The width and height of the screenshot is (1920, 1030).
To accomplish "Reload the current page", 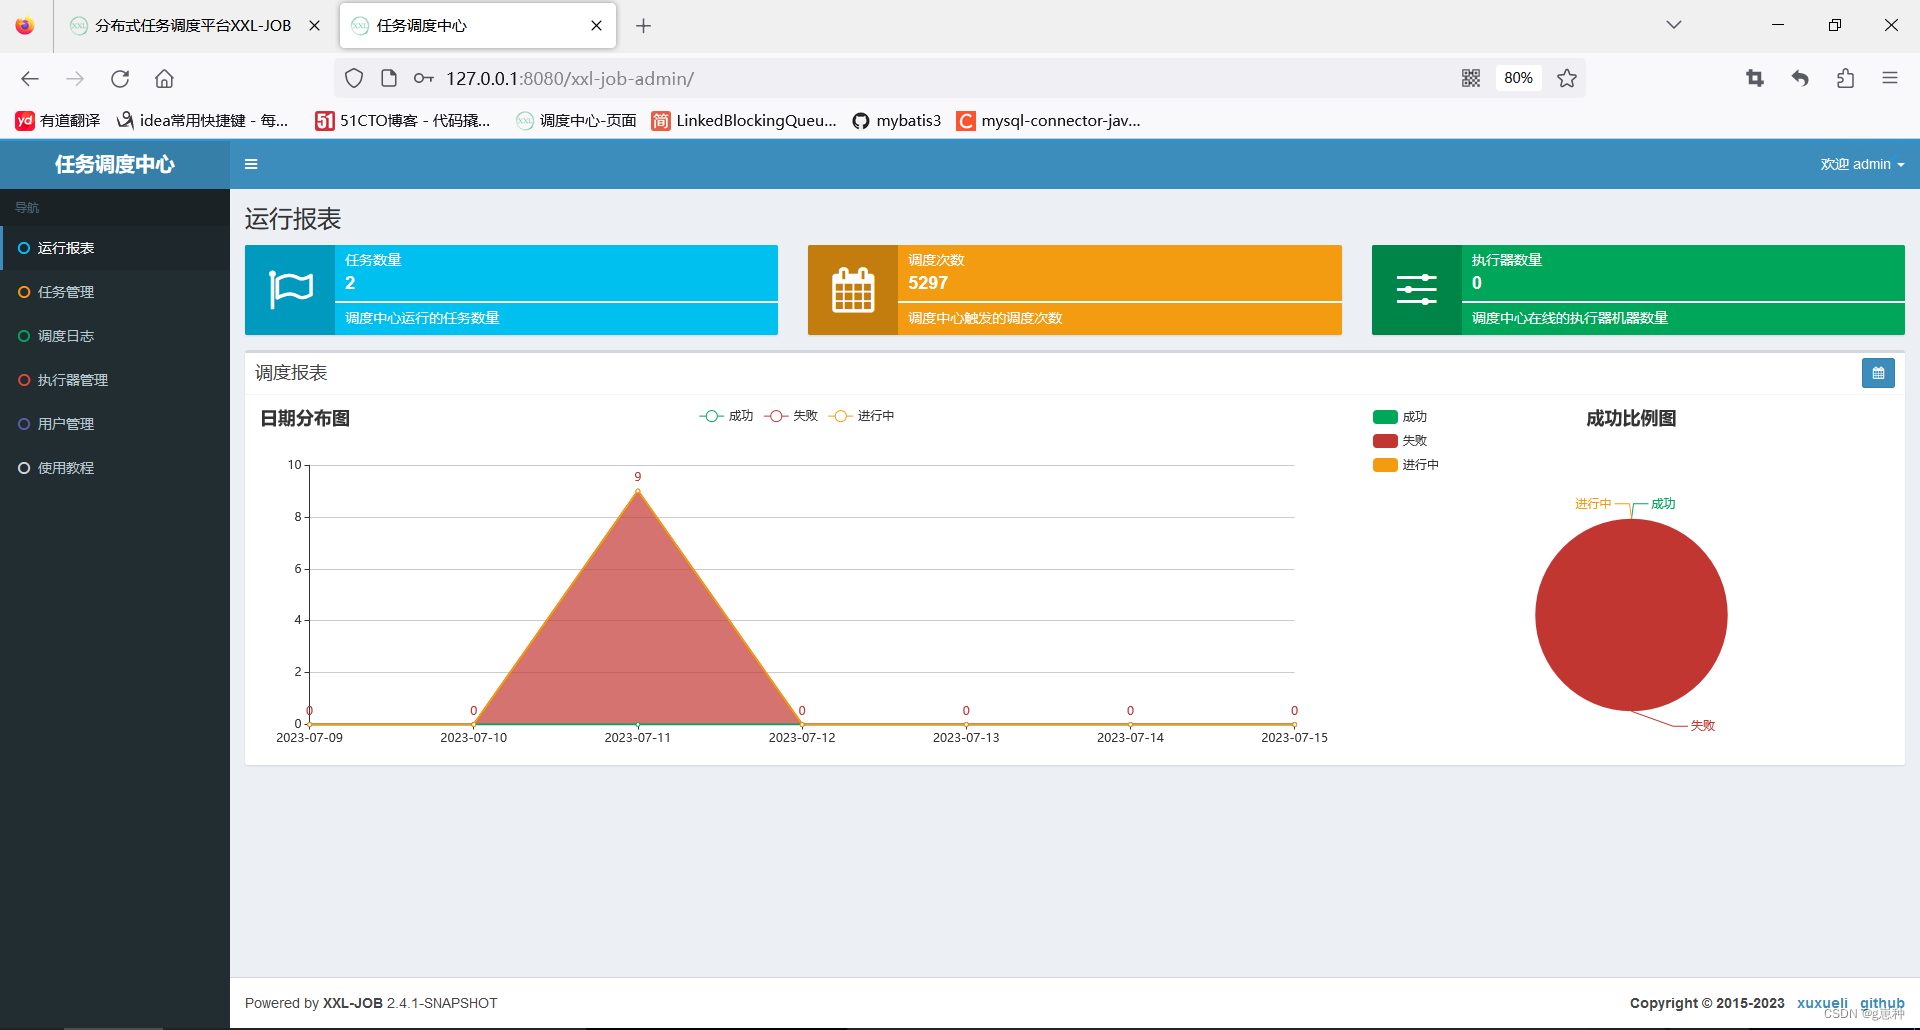I will [x=120, y=78].
